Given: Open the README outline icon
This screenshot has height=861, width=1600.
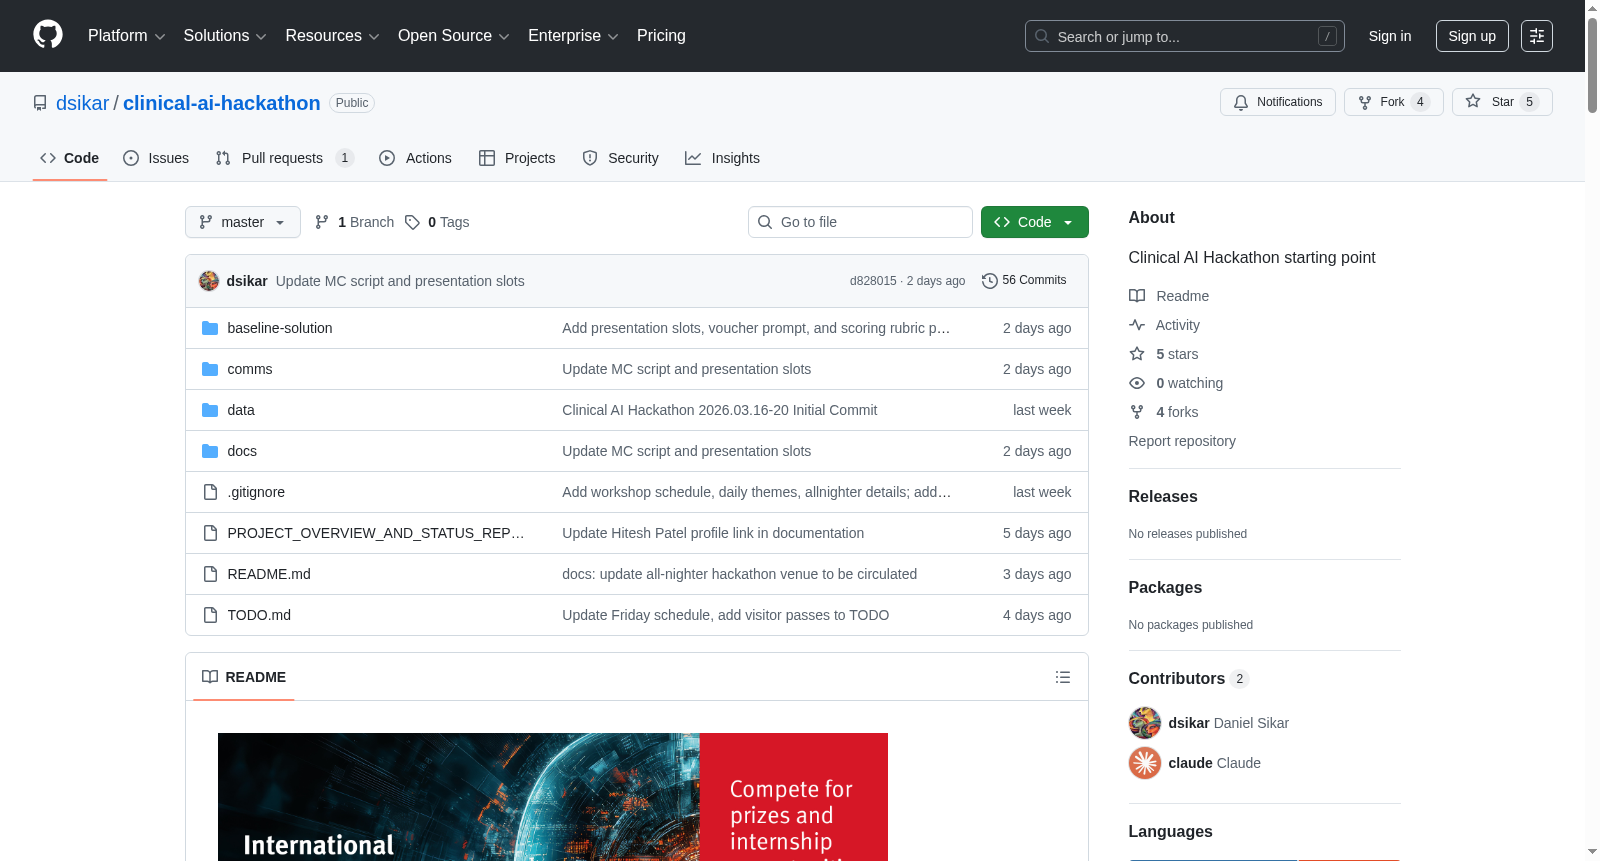Looking at the screenshot, I should pos(1063,677).
